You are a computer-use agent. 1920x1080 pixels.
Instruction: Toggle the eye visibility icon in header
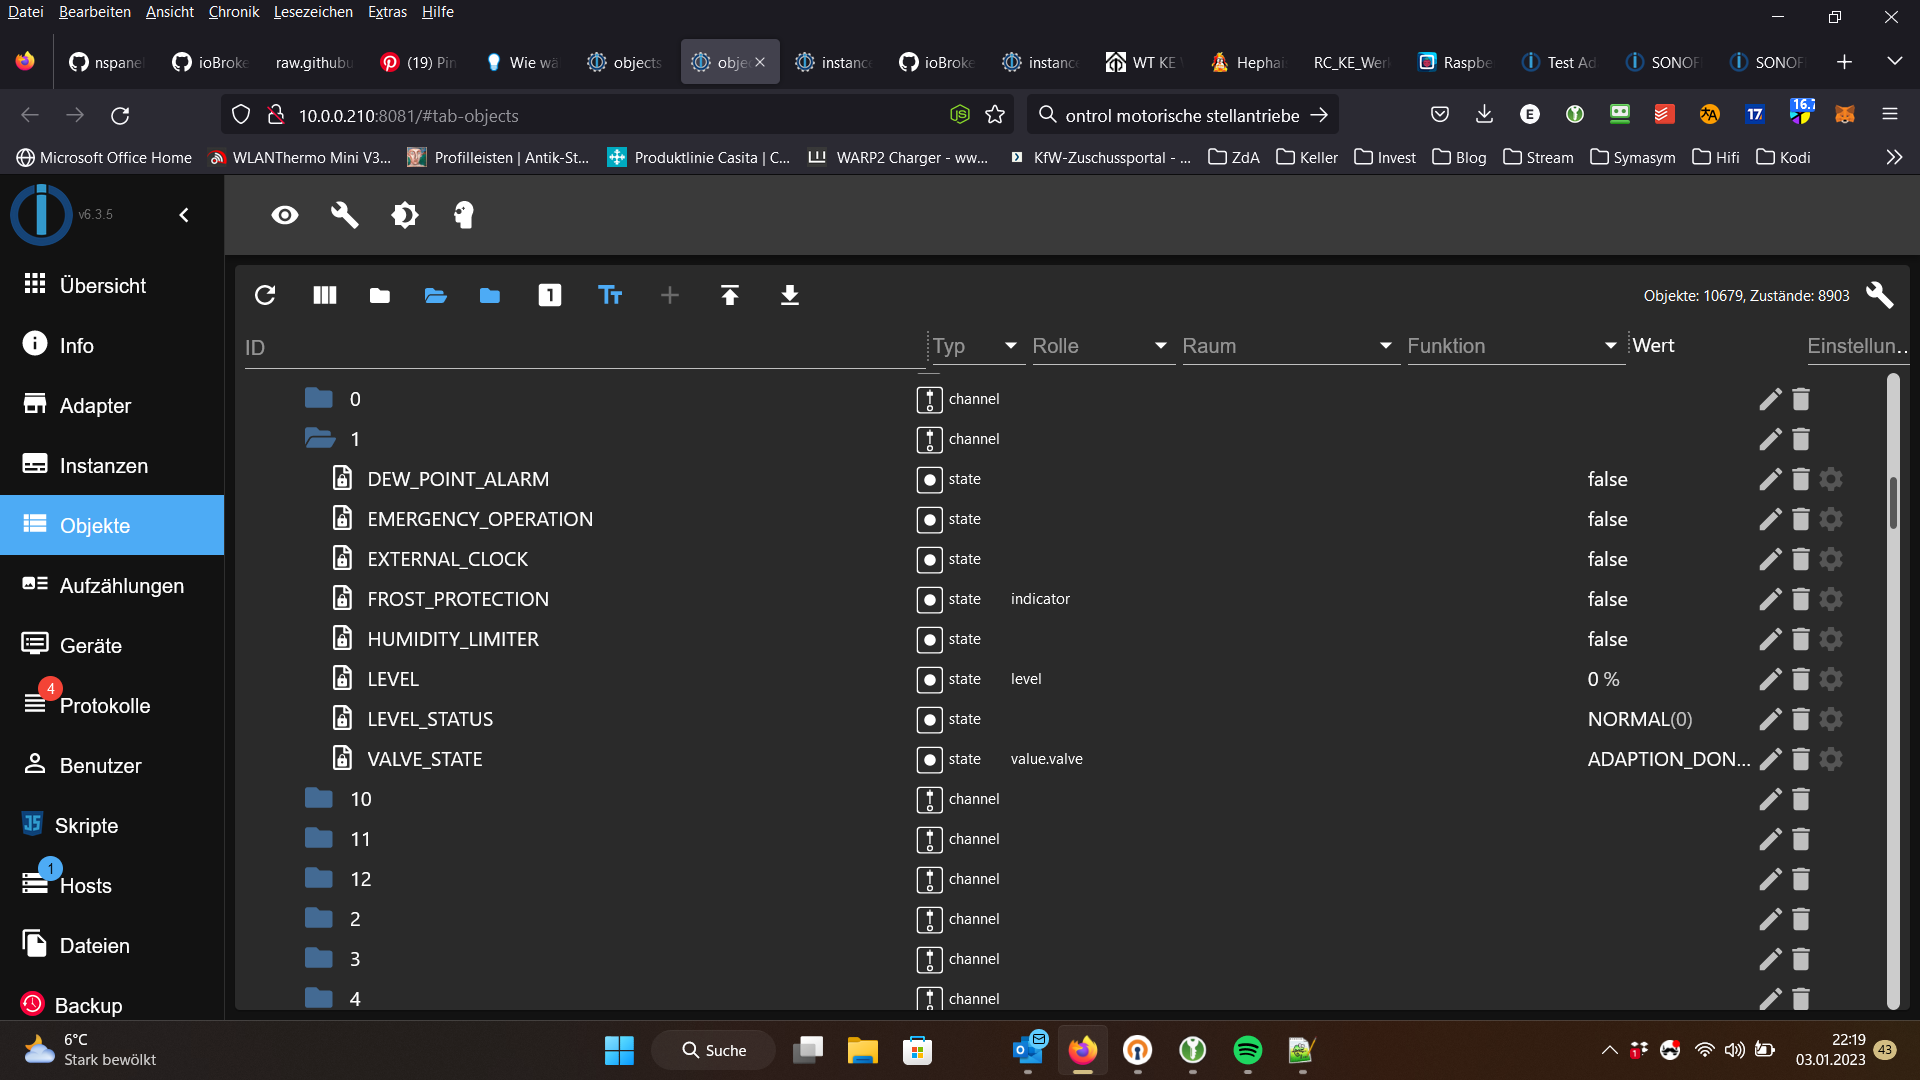pos(285,215)
